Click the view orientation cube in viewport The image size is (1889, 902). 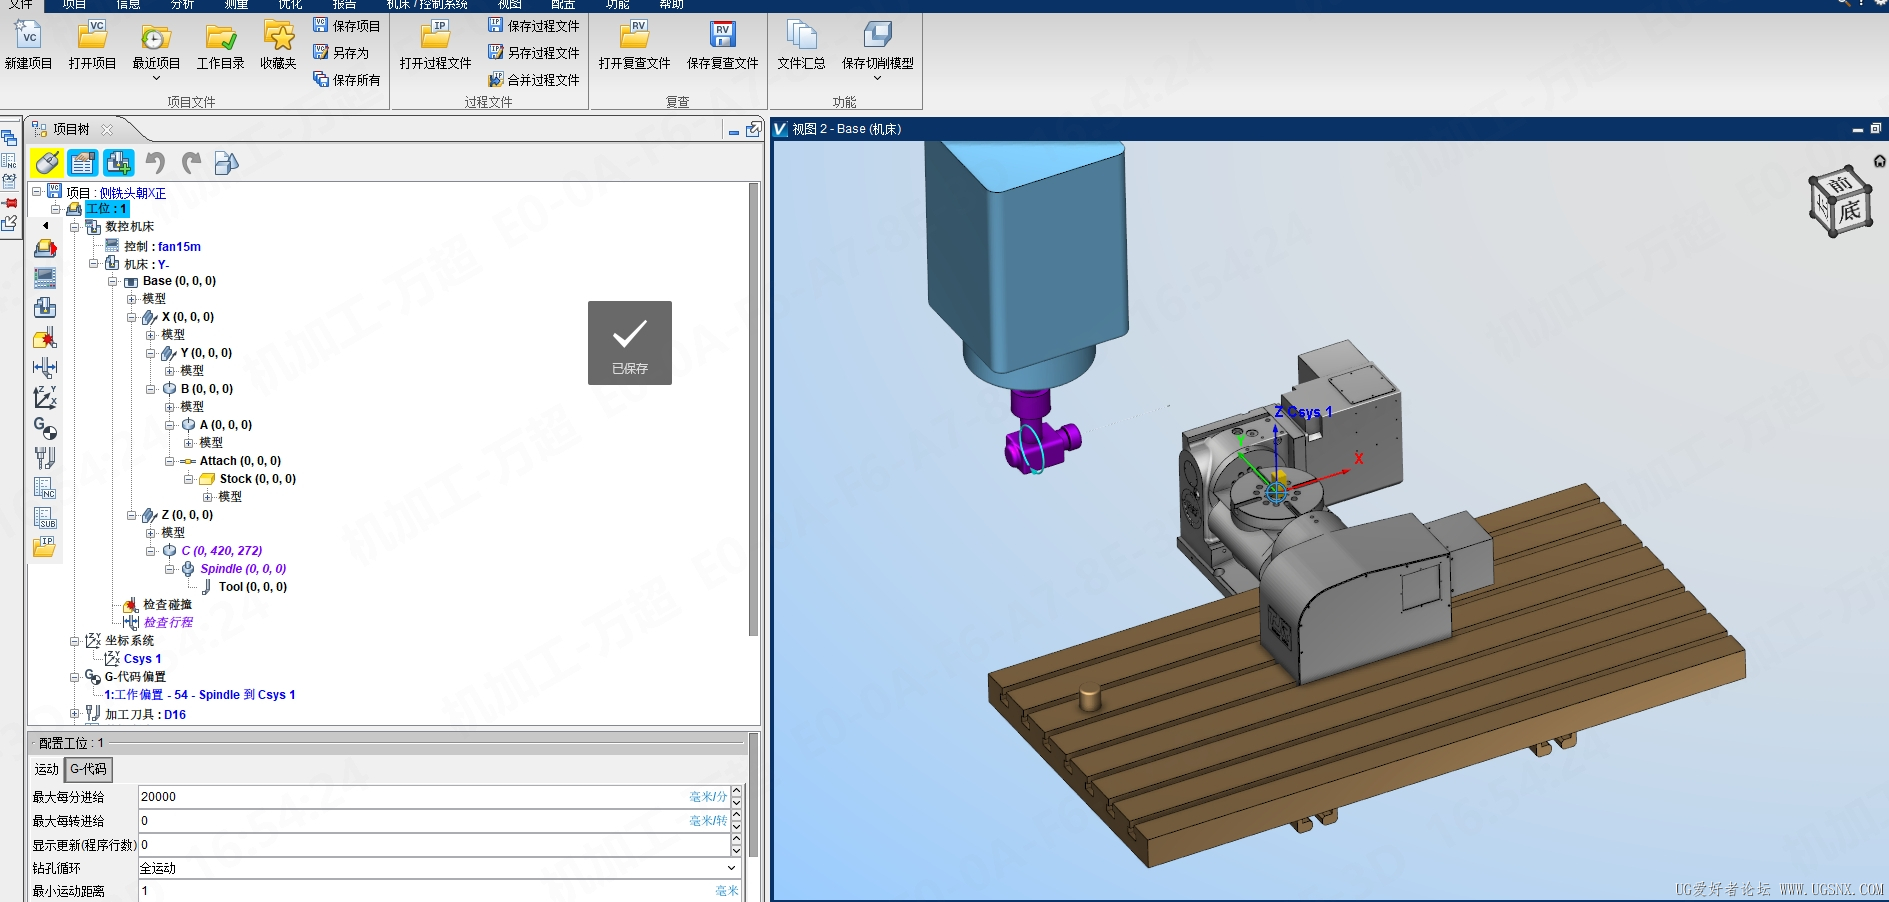point(1840,202)
